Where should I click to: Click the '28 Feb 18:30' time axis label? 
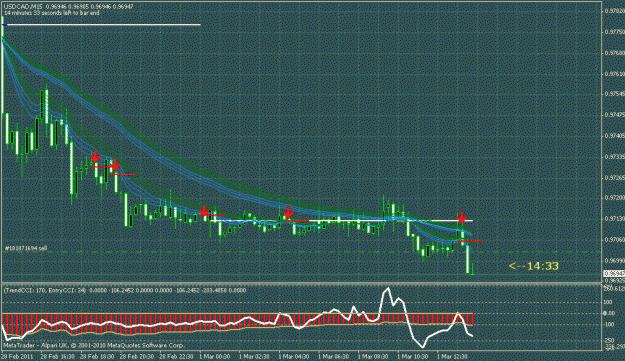[x=97, y=356]
